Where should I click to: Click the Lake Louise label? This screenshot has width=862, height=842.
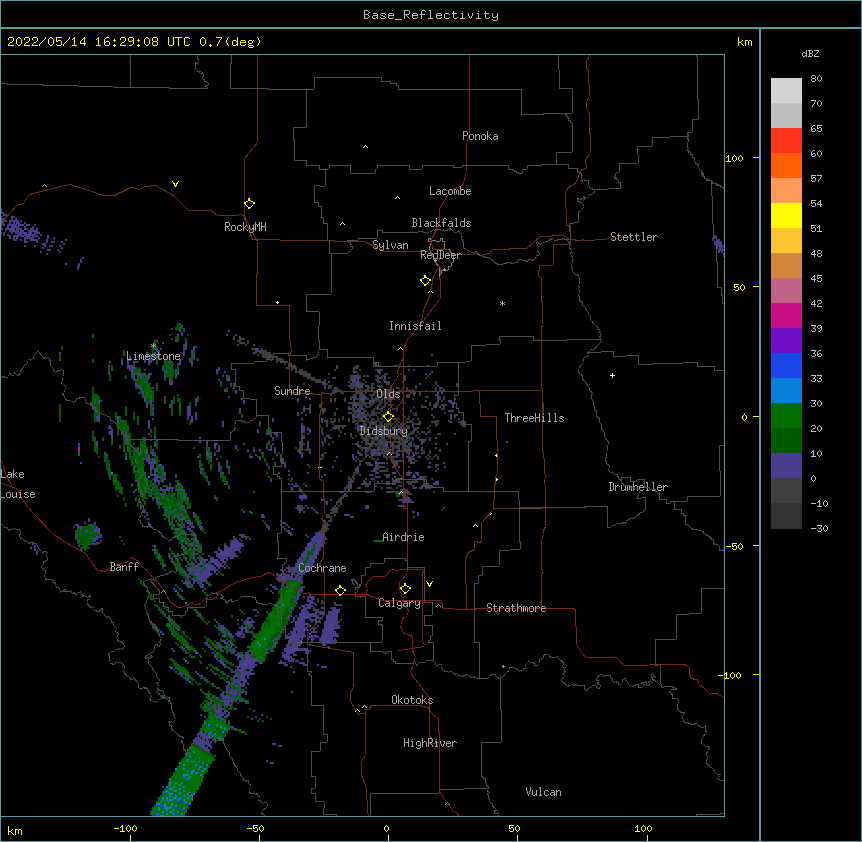tap(16, 484)
